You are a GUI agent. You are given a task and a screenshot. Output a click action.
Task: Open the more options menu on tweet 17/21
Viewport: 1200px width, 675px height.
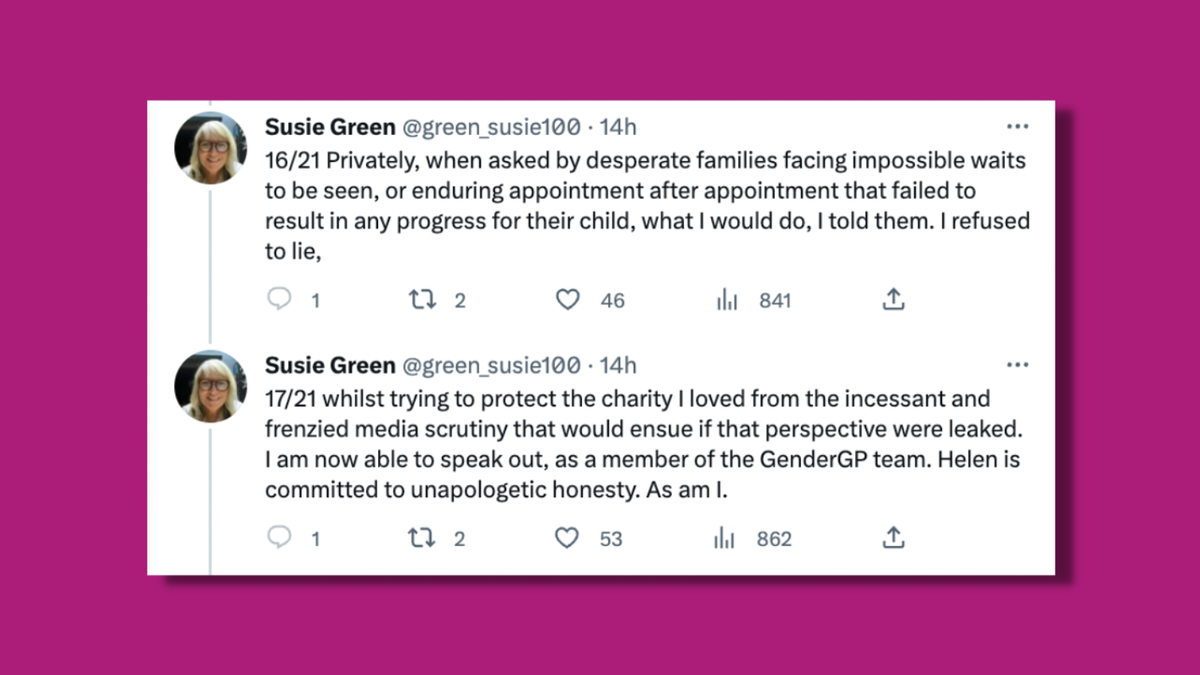1018,364
